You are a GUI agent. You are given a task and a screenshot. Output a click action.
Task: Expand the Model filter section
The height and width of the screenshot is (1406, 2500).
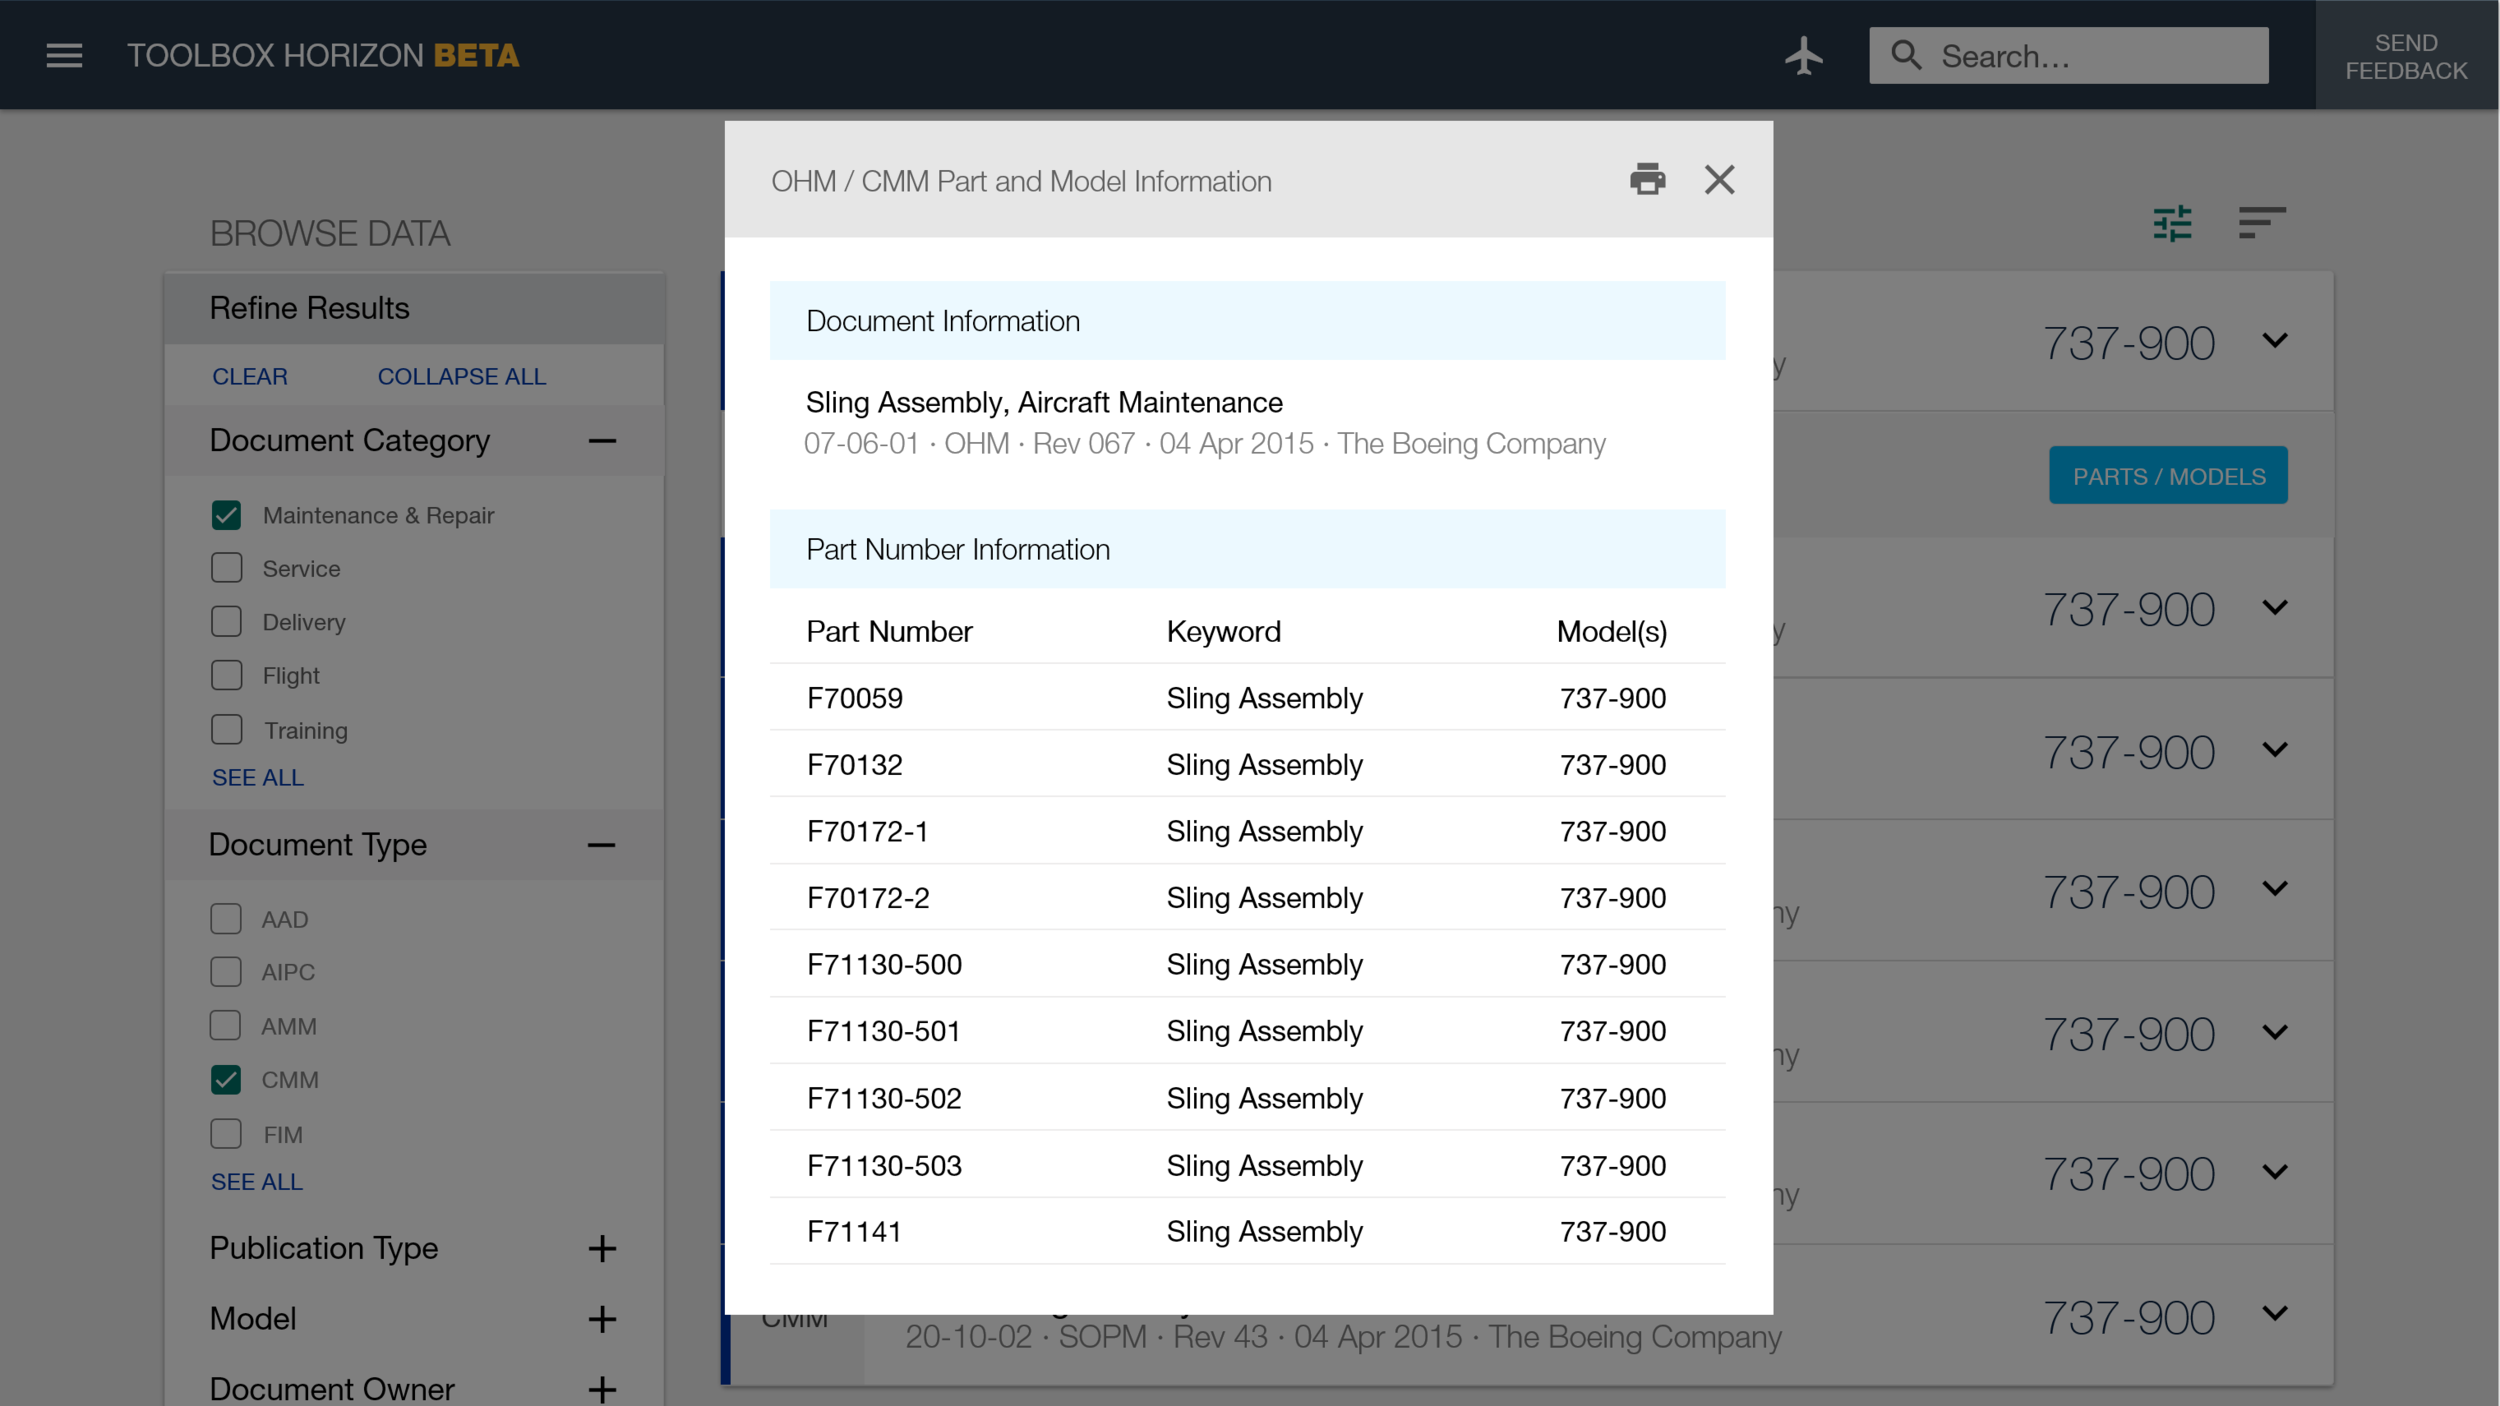coord(602,1319)
